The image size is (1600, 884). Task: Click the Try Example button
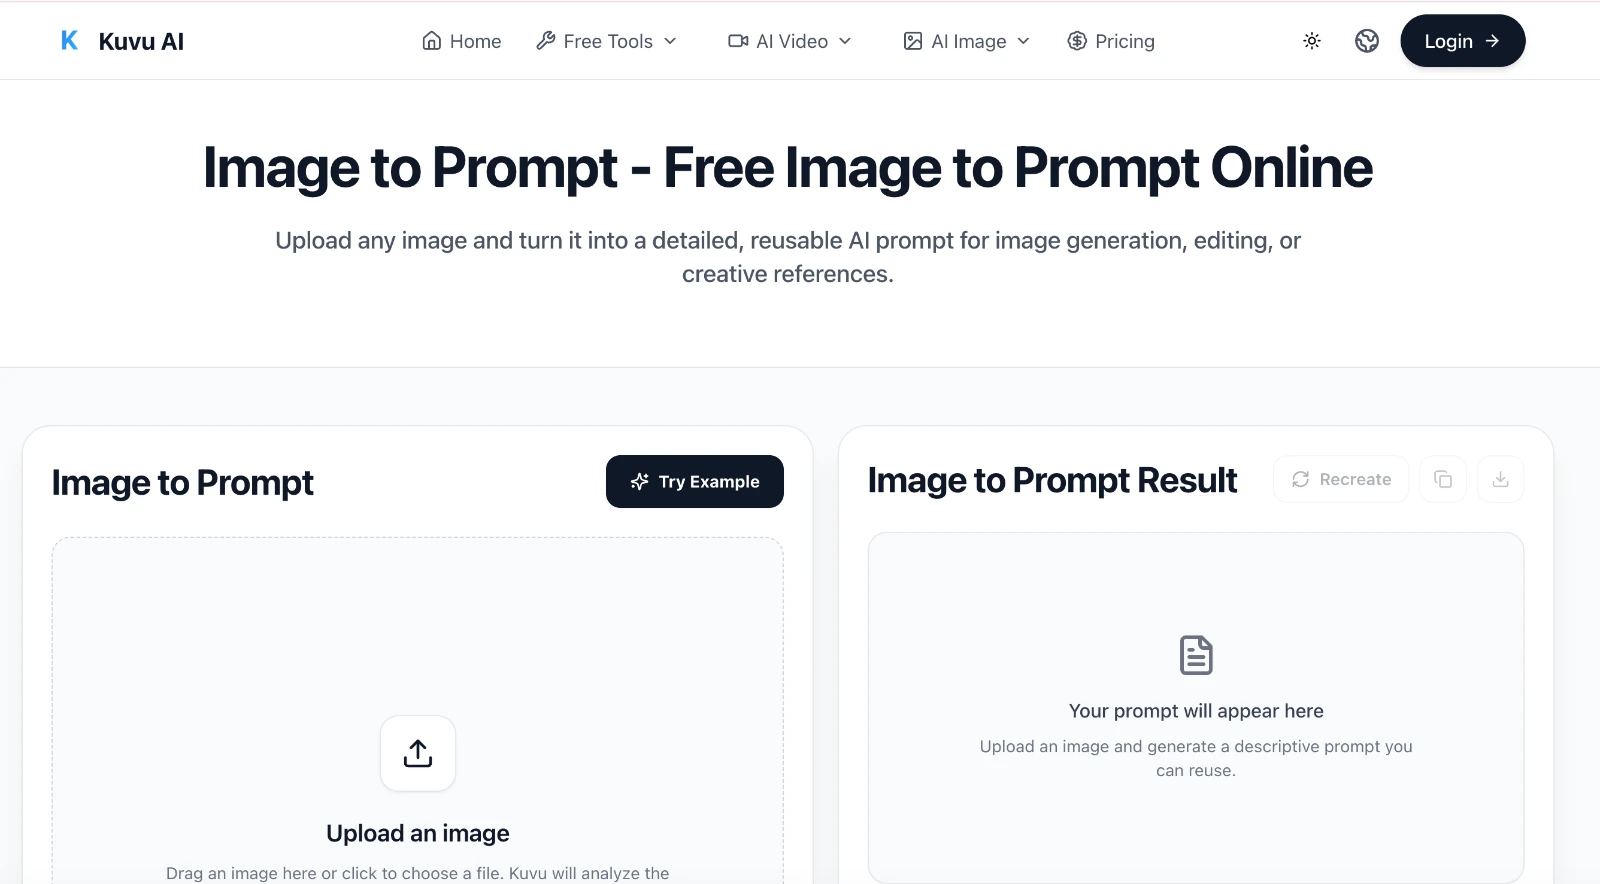pyautogui.click(x=694, y=482)
